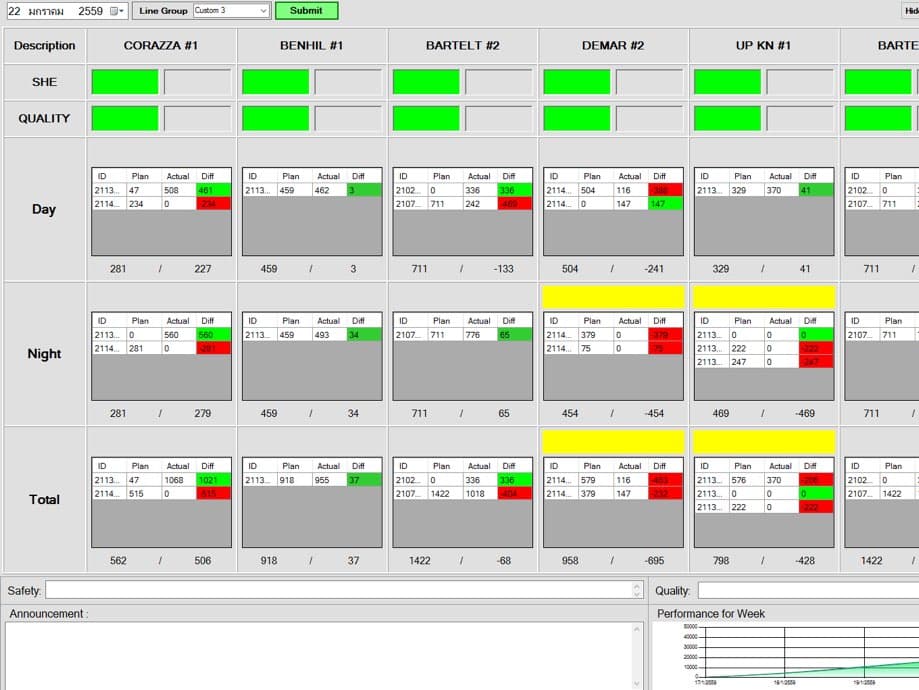Select Actual value 955 in BENHIL #1 Total

click(329, 480)
